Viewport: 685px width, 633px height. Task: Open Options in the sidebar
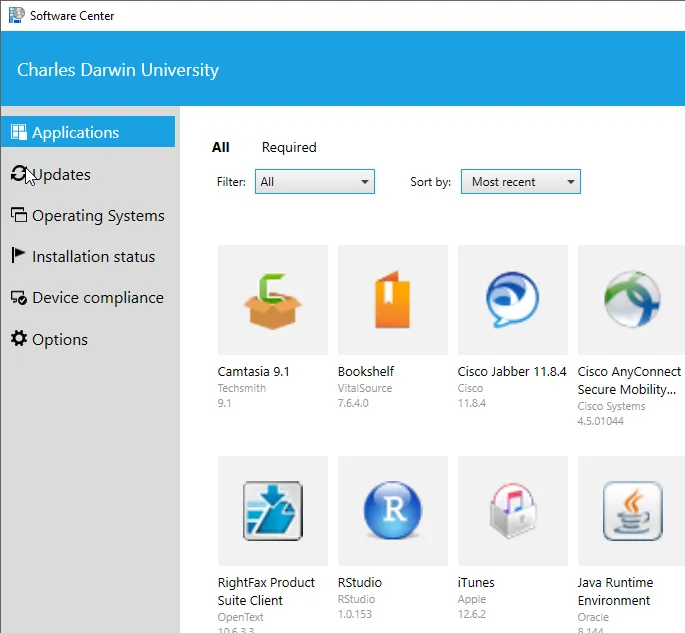(x=60, y=339)
